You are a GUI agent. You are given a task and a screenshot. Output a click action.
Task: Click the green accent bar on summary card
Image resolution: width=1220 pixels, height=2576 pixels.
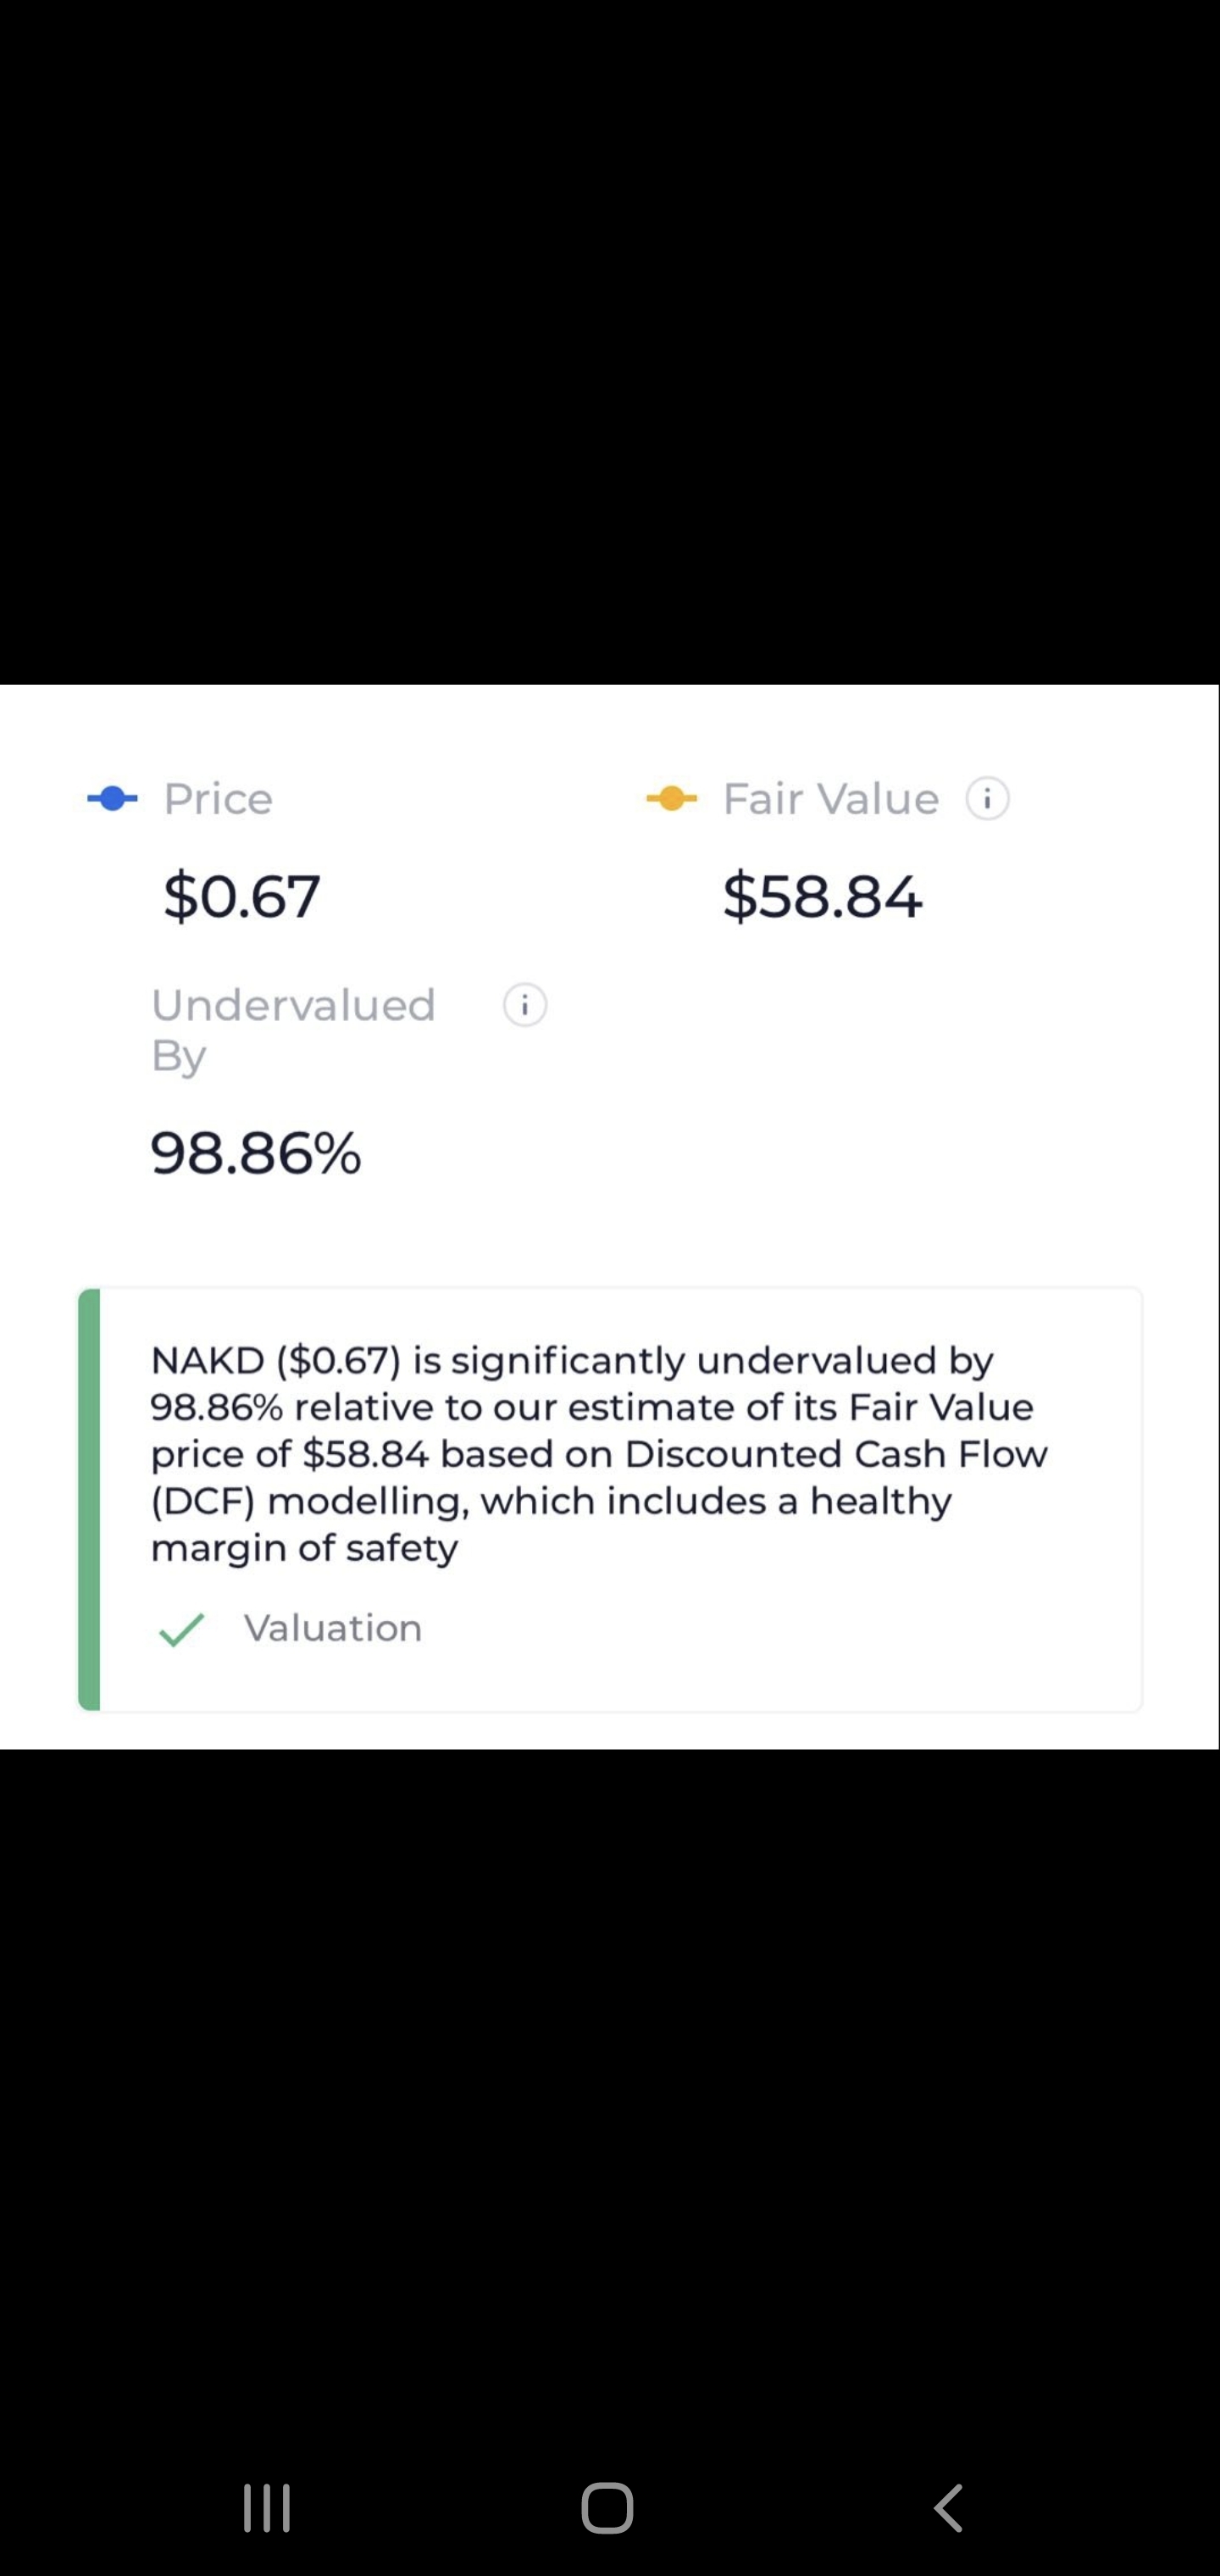pyautogui.click(x=89, y=1499)
